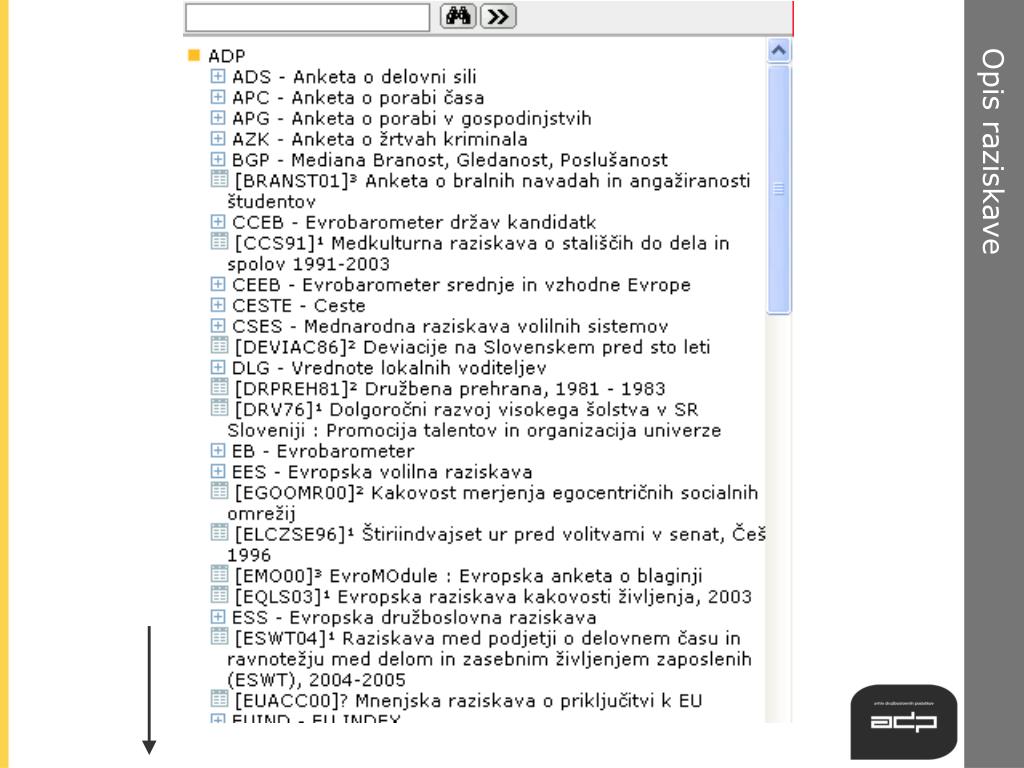Image resolution: width=1024 pixels, height=768 pixels.
Task: Expand EES - Evropska volilna raziskava
Action: [217, 472]
